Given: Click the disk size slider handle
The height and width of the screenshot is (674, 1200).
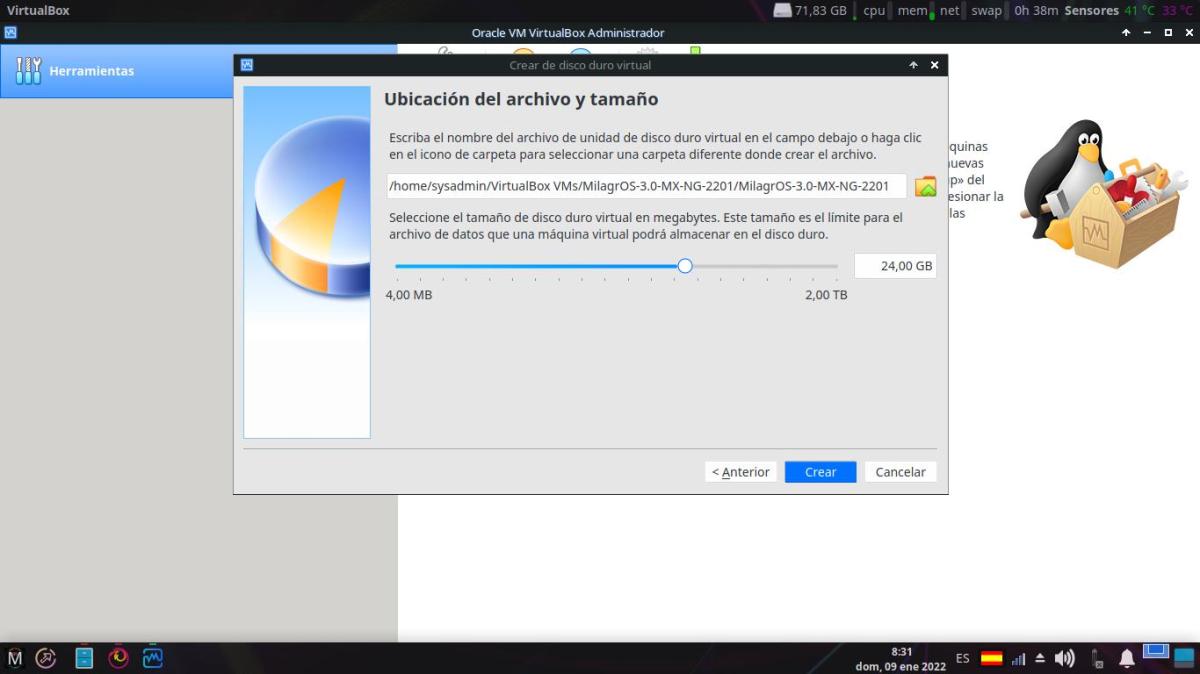Looking at the screenshot, I should pyautogui.click(x=685, y=266).
